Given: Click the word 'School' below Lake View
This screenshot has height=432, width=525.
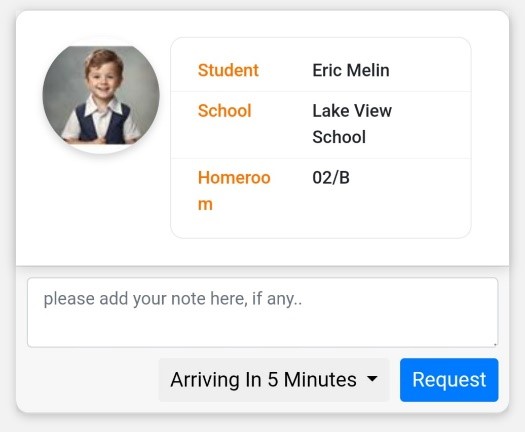Looking at the screenshot, I should [339, 137].
